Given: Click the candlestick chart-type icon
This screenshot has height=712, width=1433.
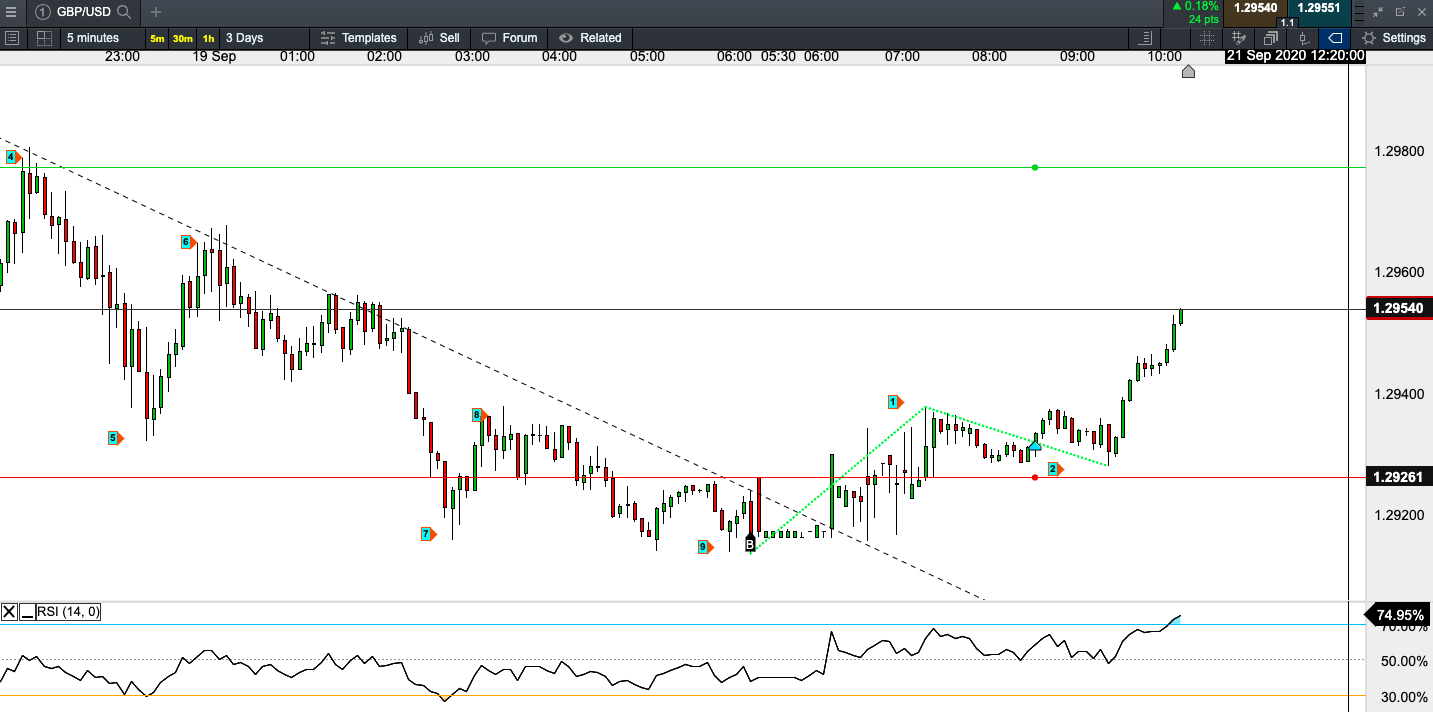Looking at the screenshot, I should [1302, 38].
